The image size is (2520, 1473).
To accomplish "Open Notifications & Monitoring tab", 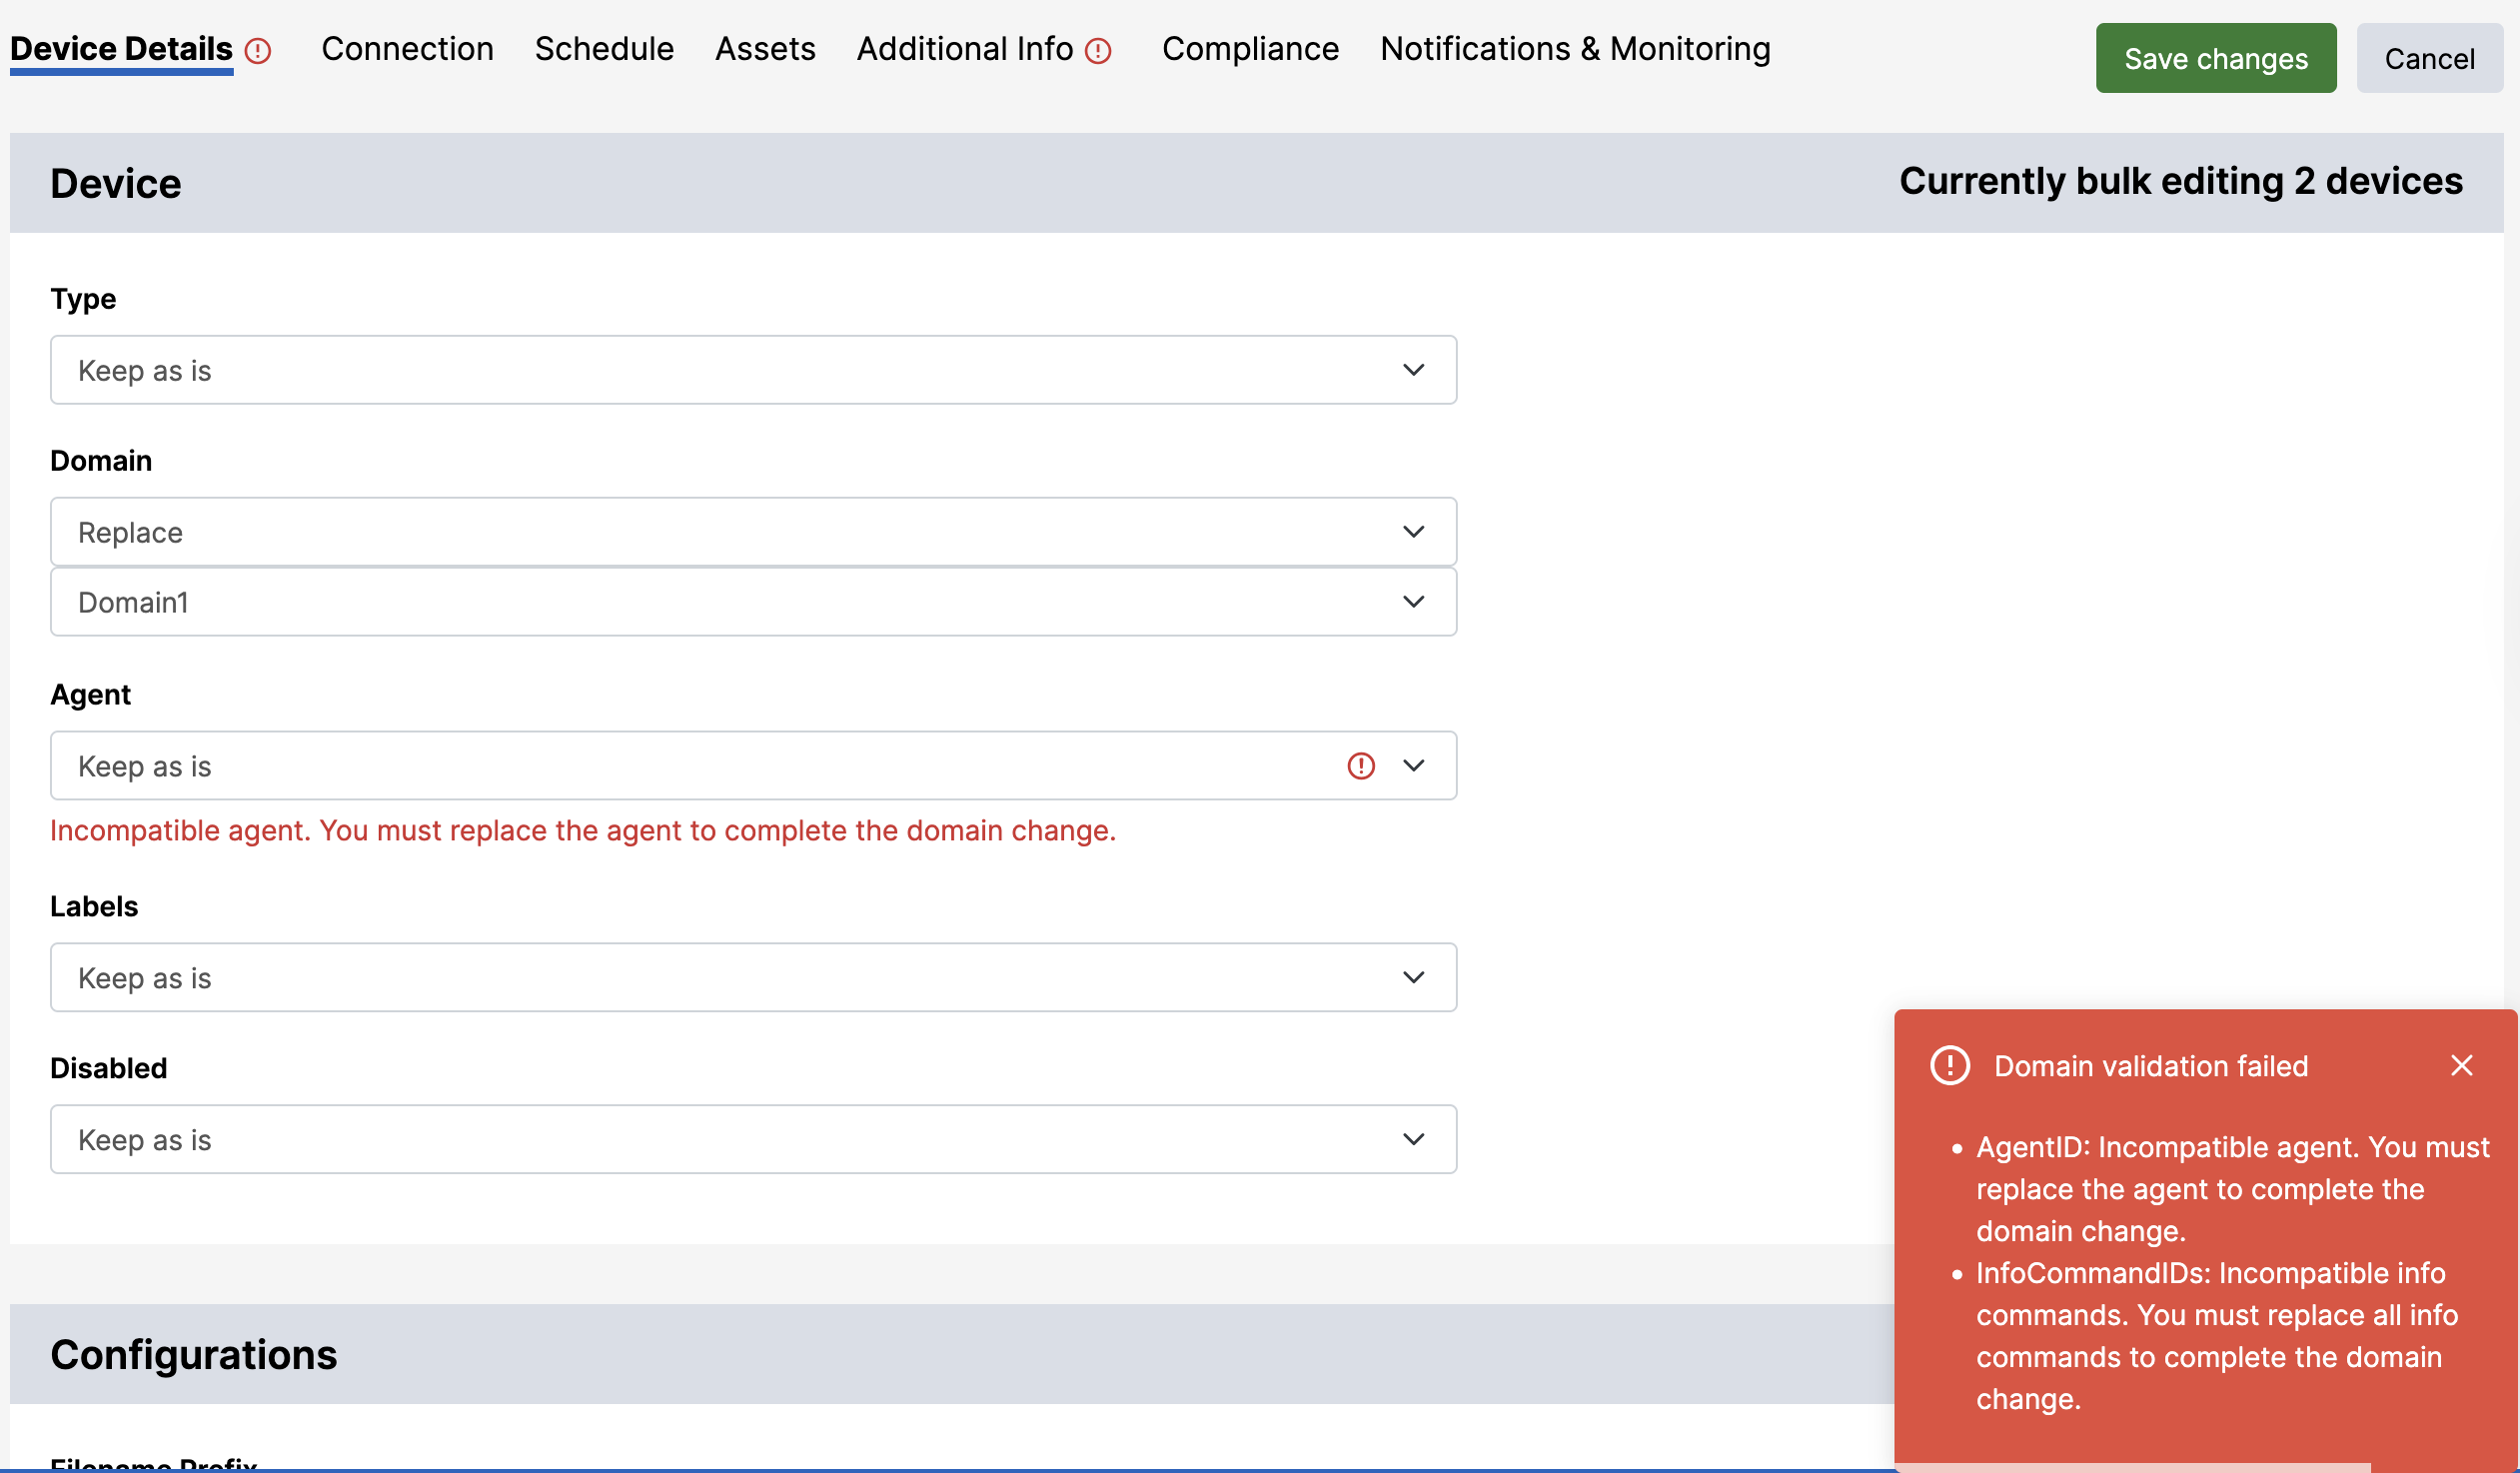I will pos(1575,49).
